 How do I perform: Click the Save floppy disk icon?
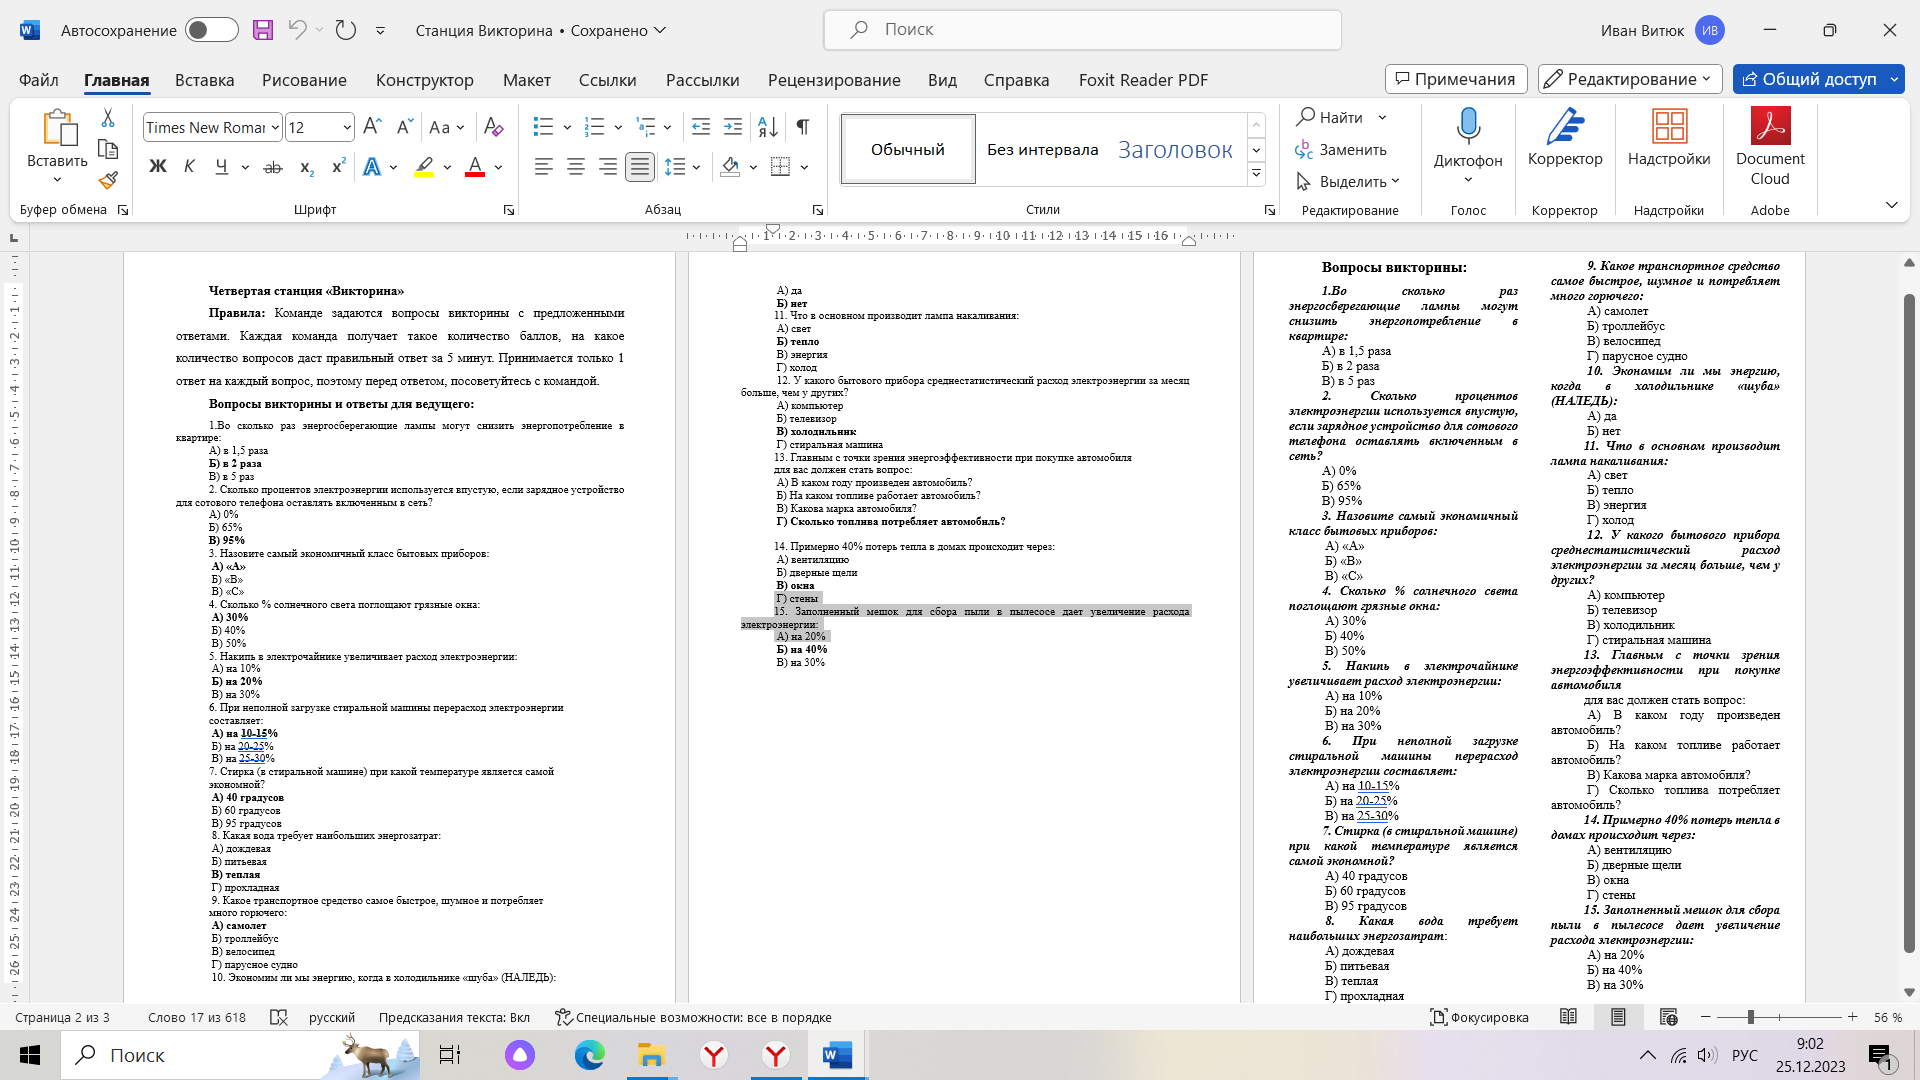(x=263, y=30)
